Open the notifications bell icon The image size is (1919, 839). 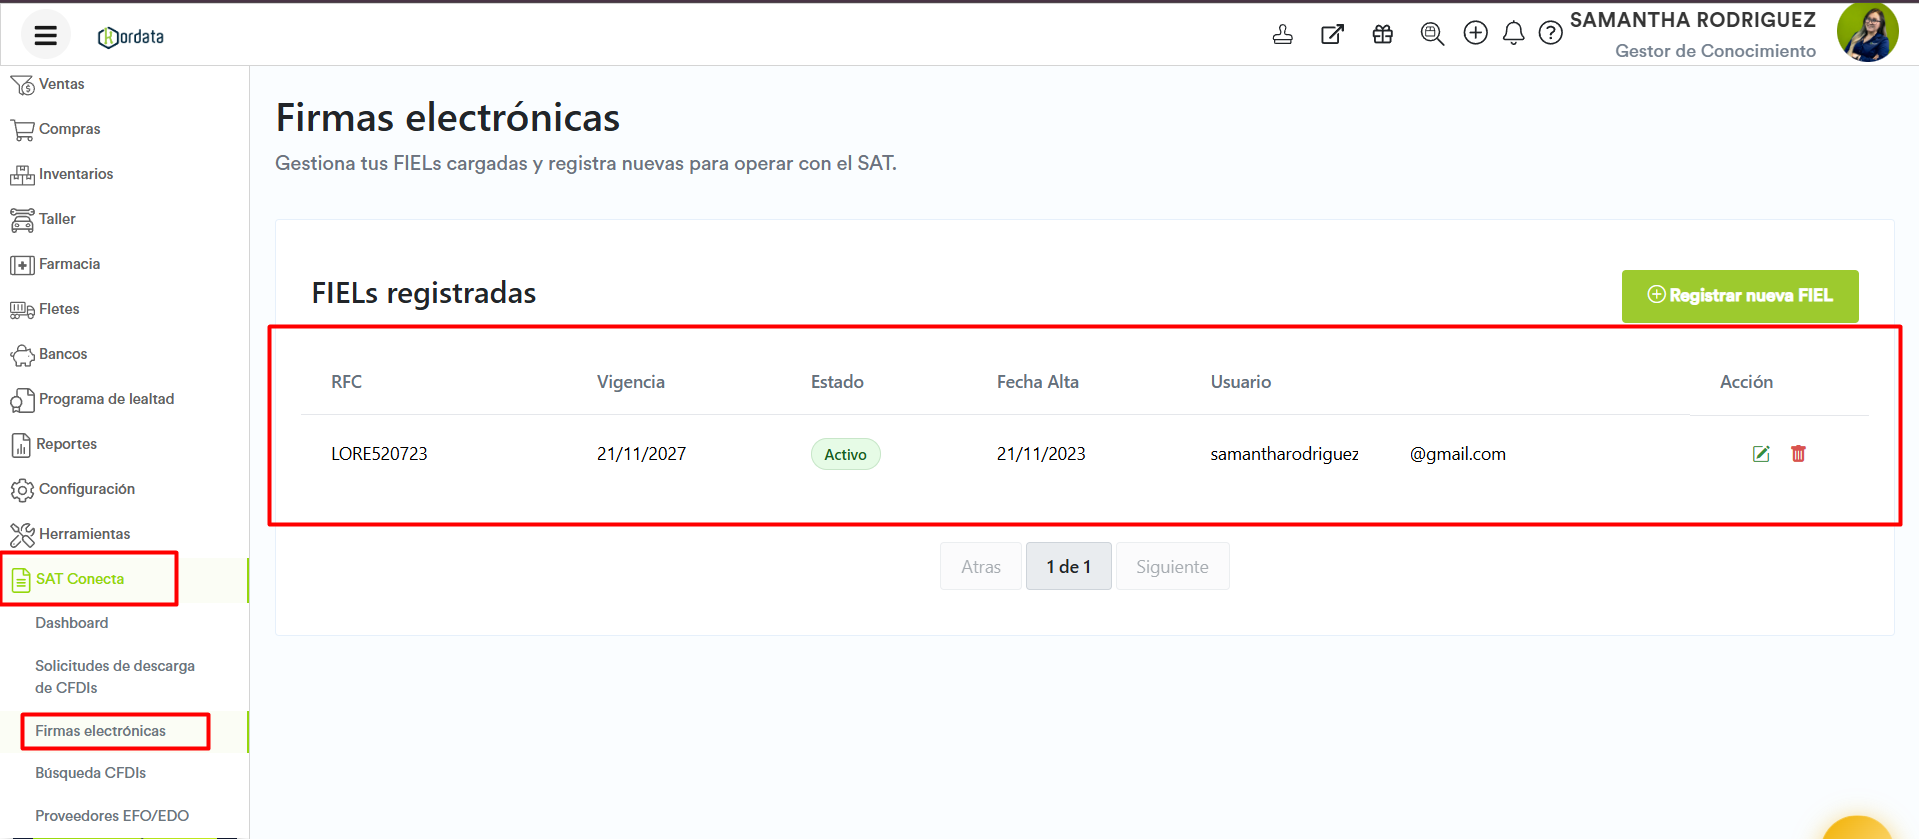1513,34
